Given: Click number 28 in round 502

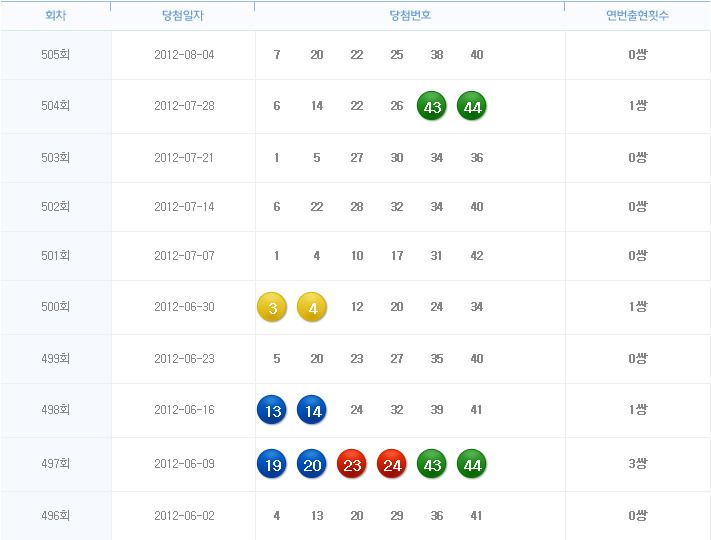Looking at the screenshot, I should click(357, 207).
